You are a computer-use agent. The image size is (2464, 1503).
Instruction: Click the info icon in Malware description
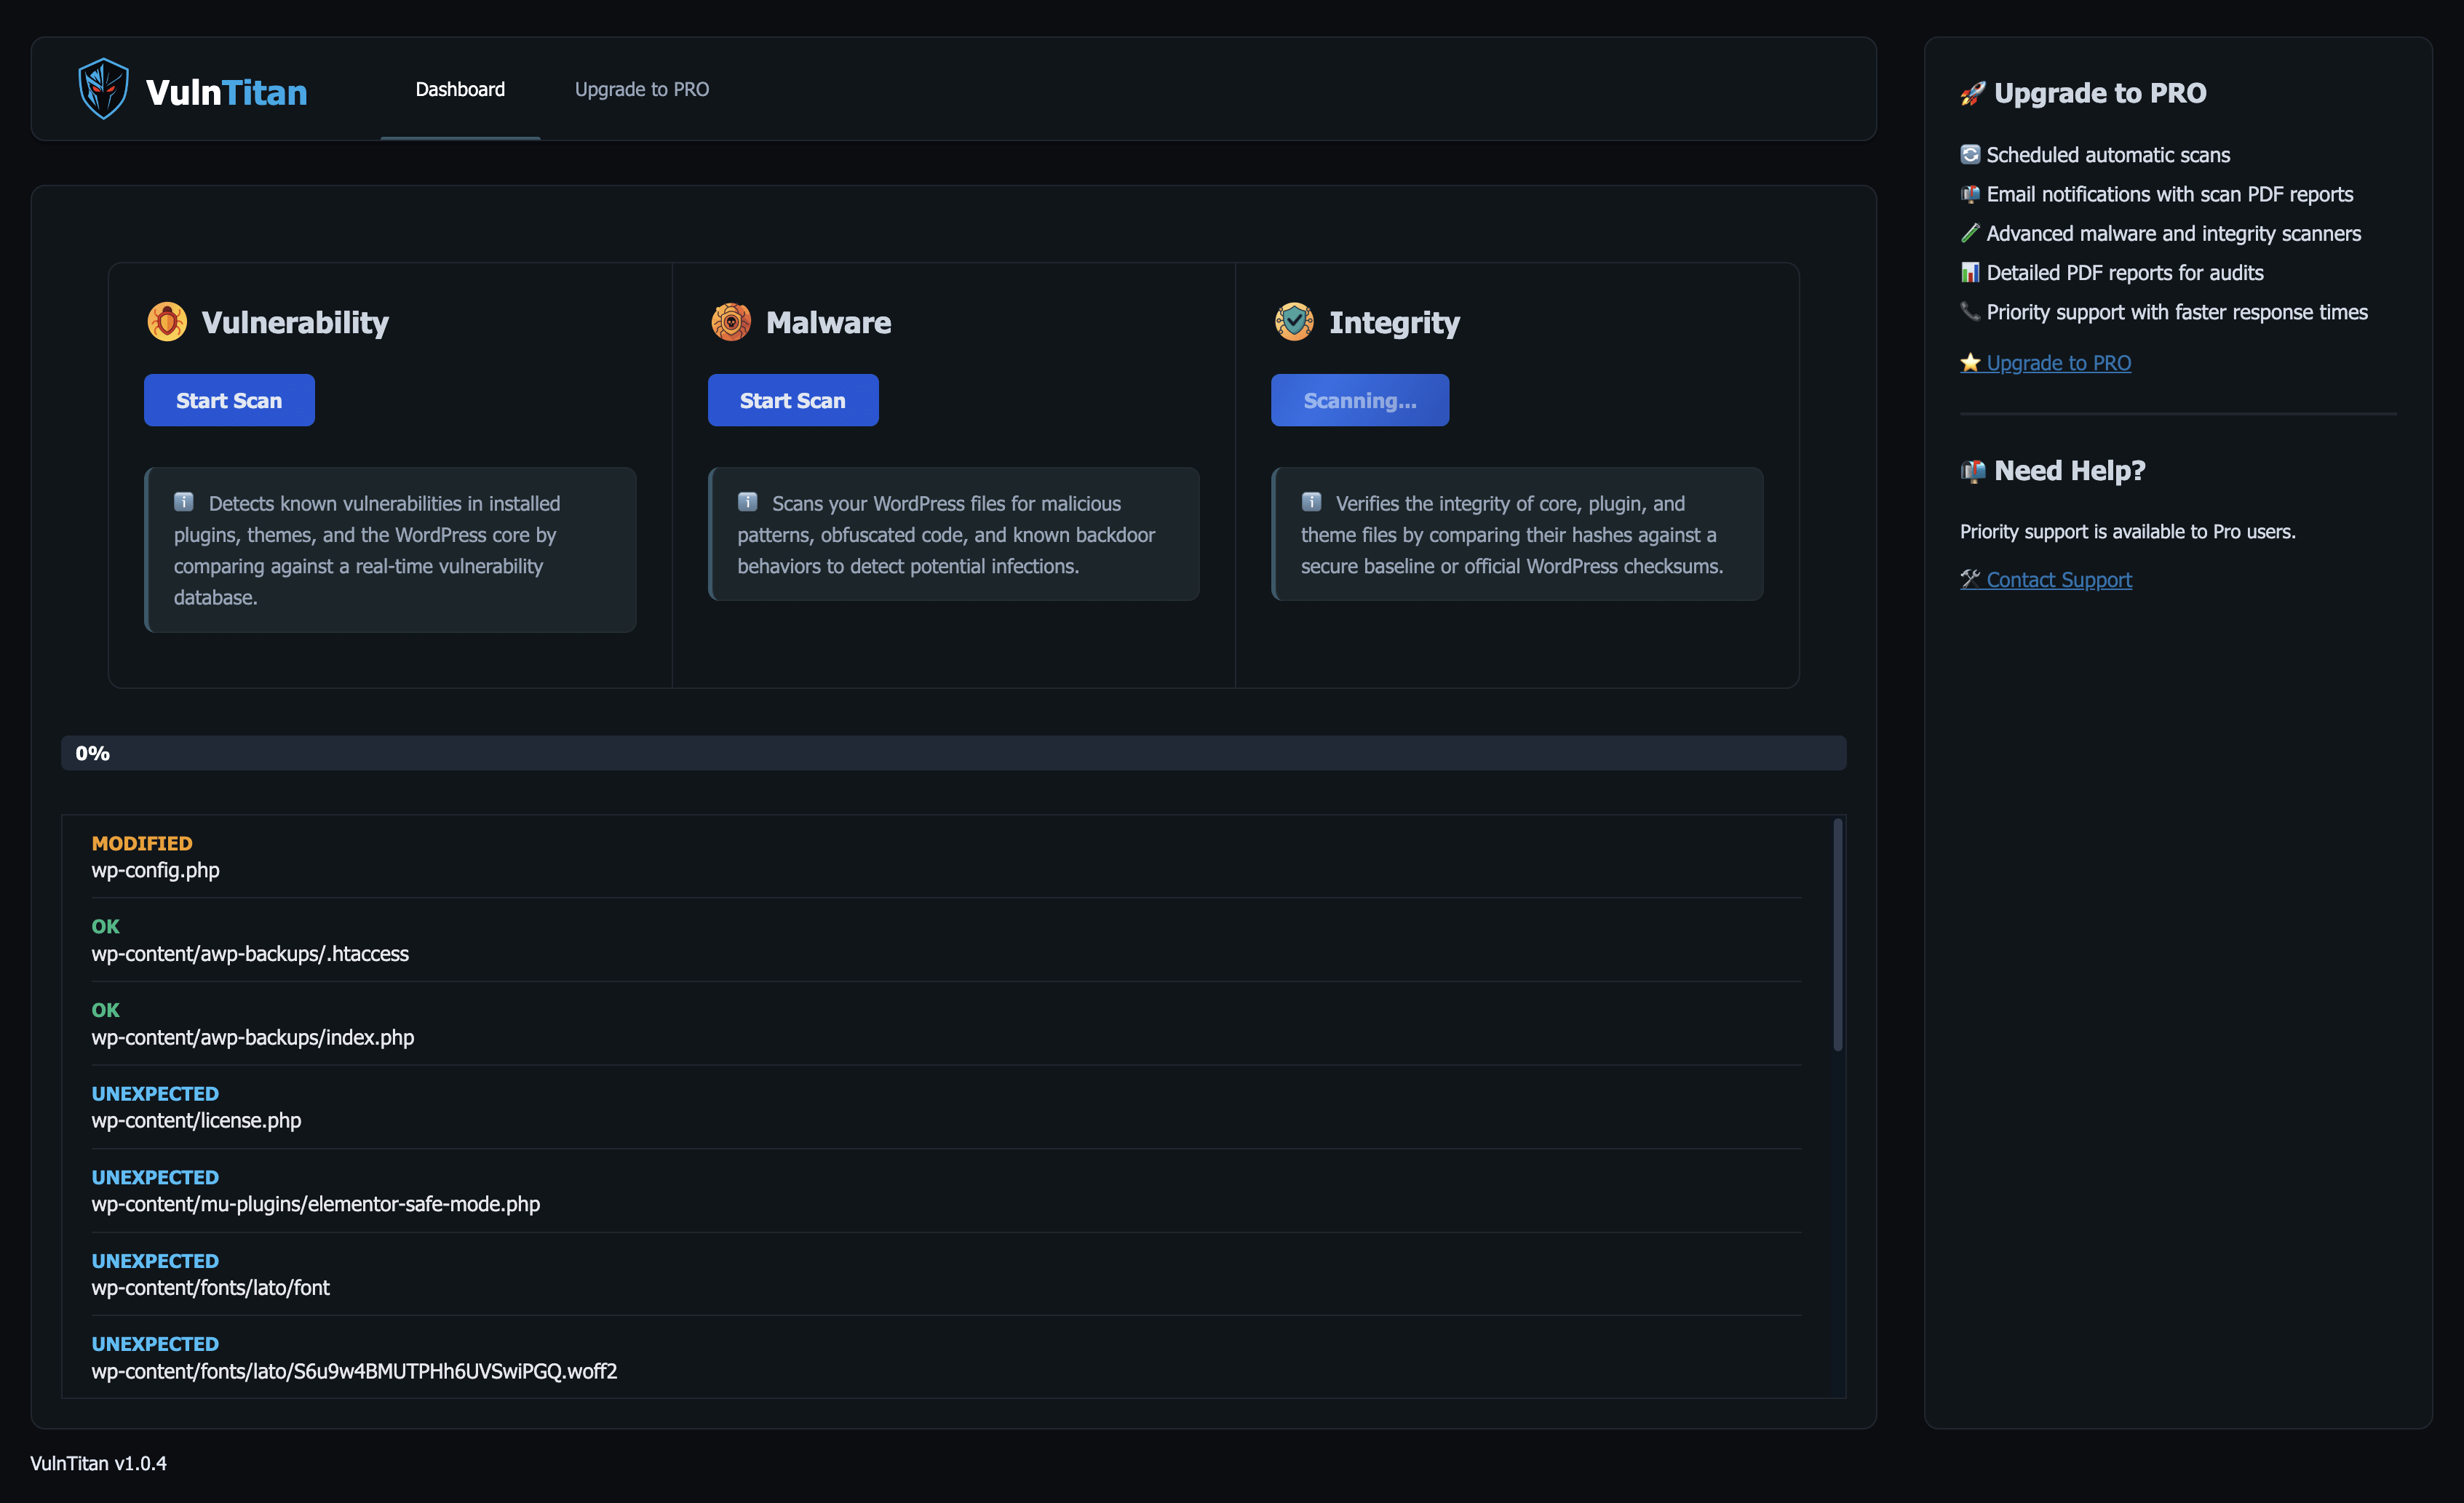point(747,502)
